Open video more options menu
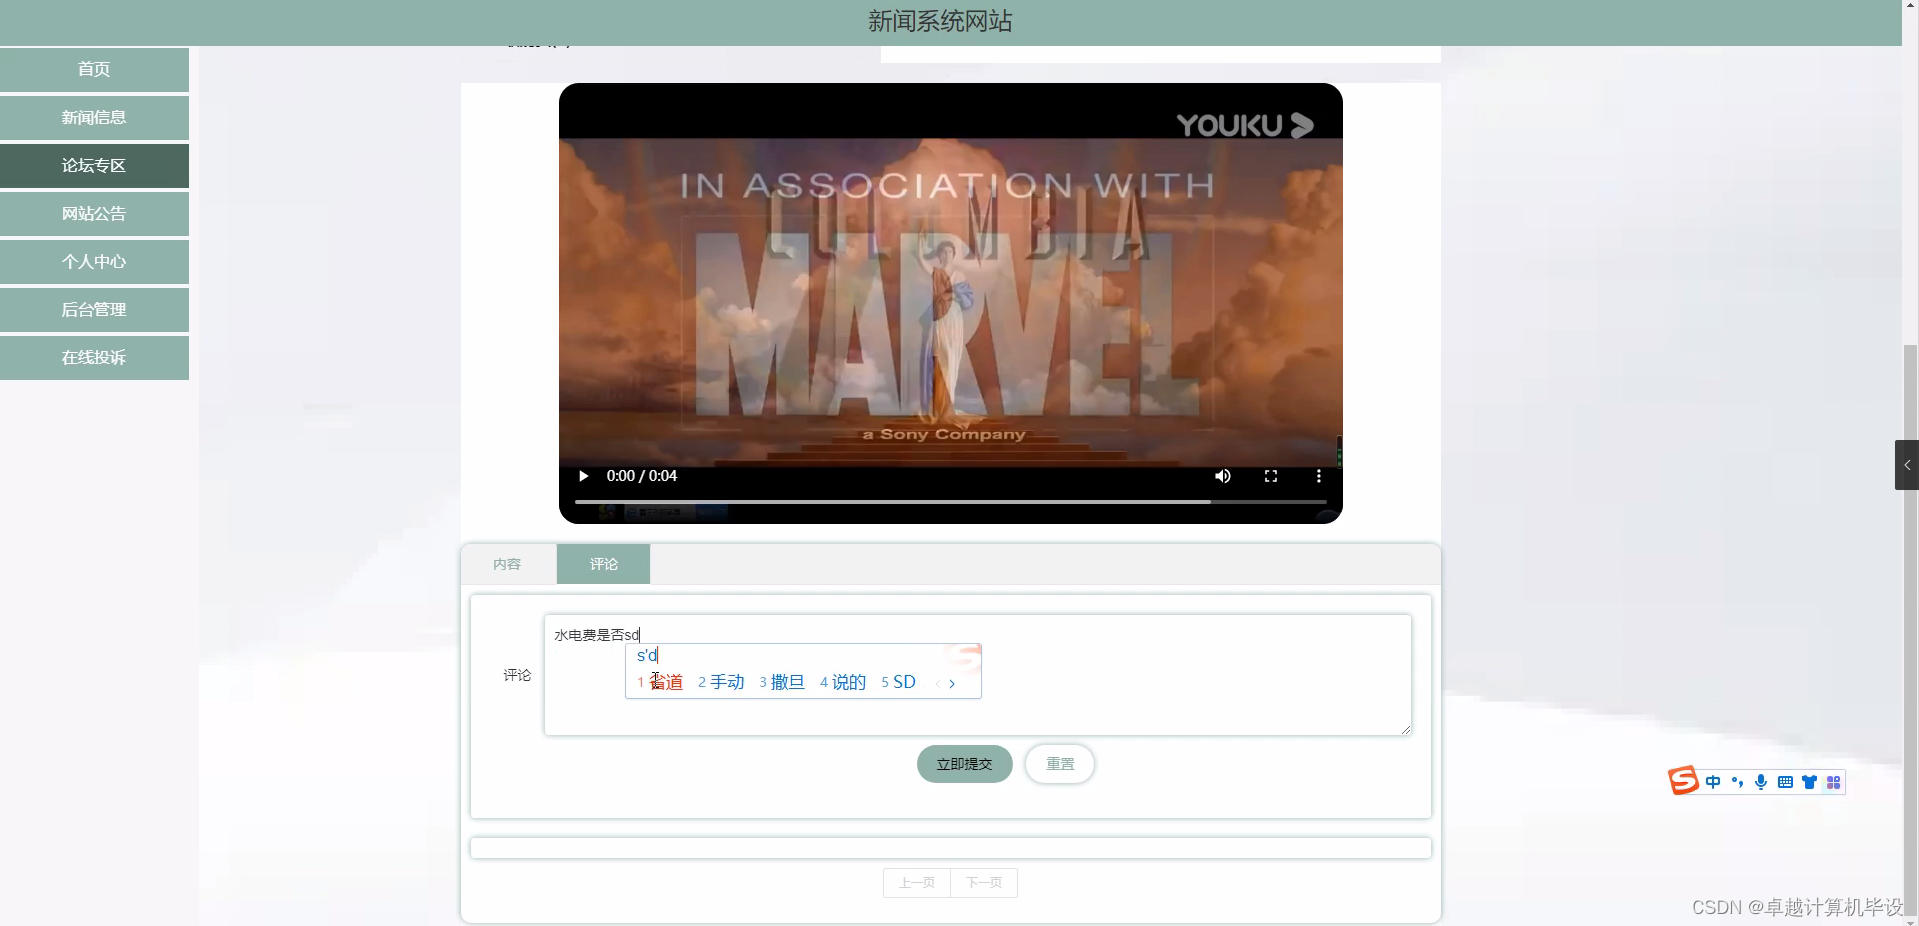Screen dimensions: 1919x926 pos(1318,476)
